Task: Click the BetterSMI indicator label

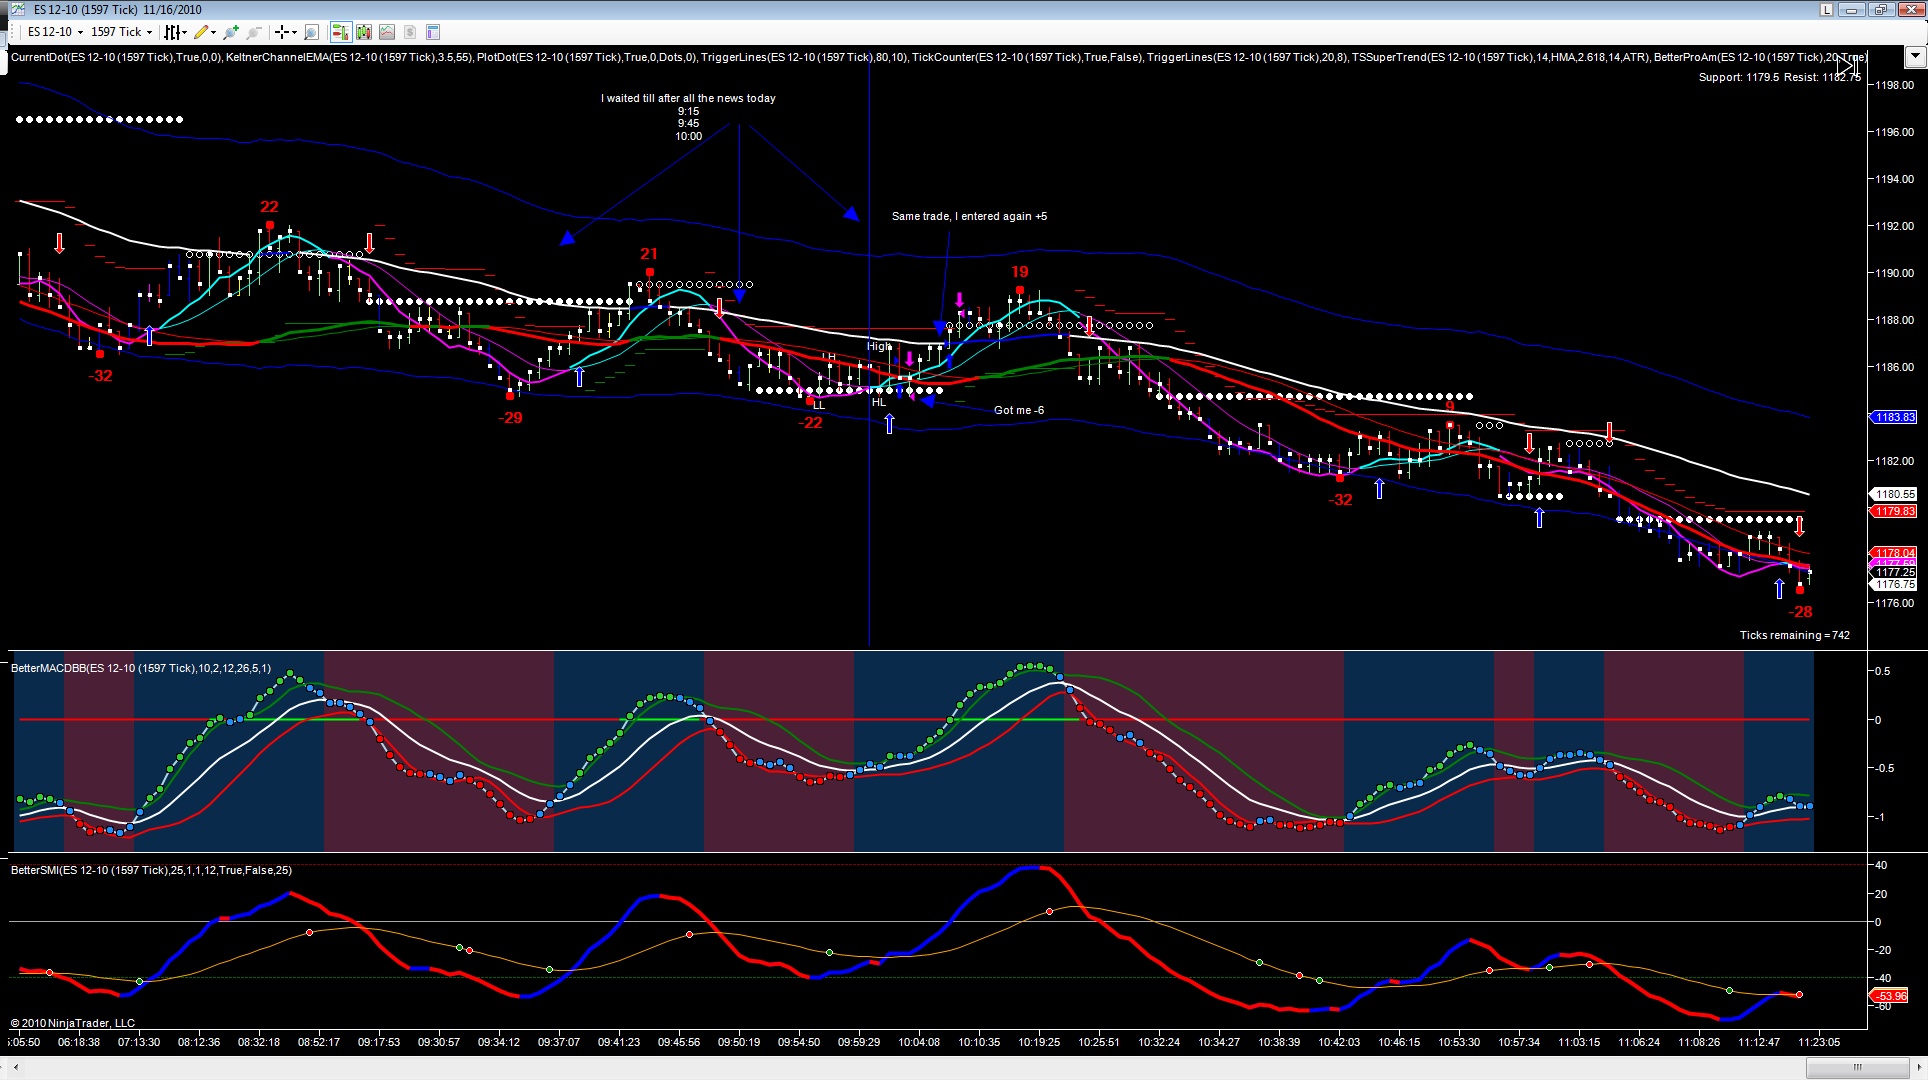Action: tap(151, 870)
